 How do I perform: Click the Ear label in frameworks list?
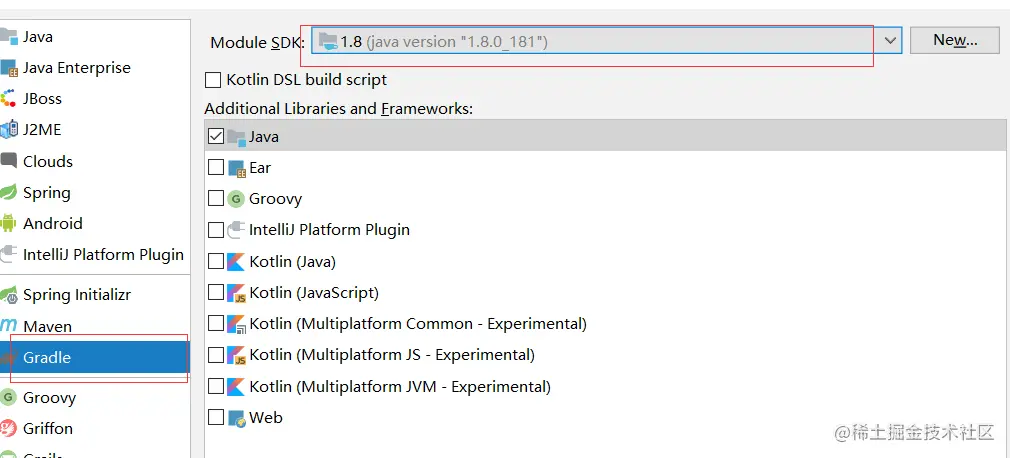click(x=260, y=167)
